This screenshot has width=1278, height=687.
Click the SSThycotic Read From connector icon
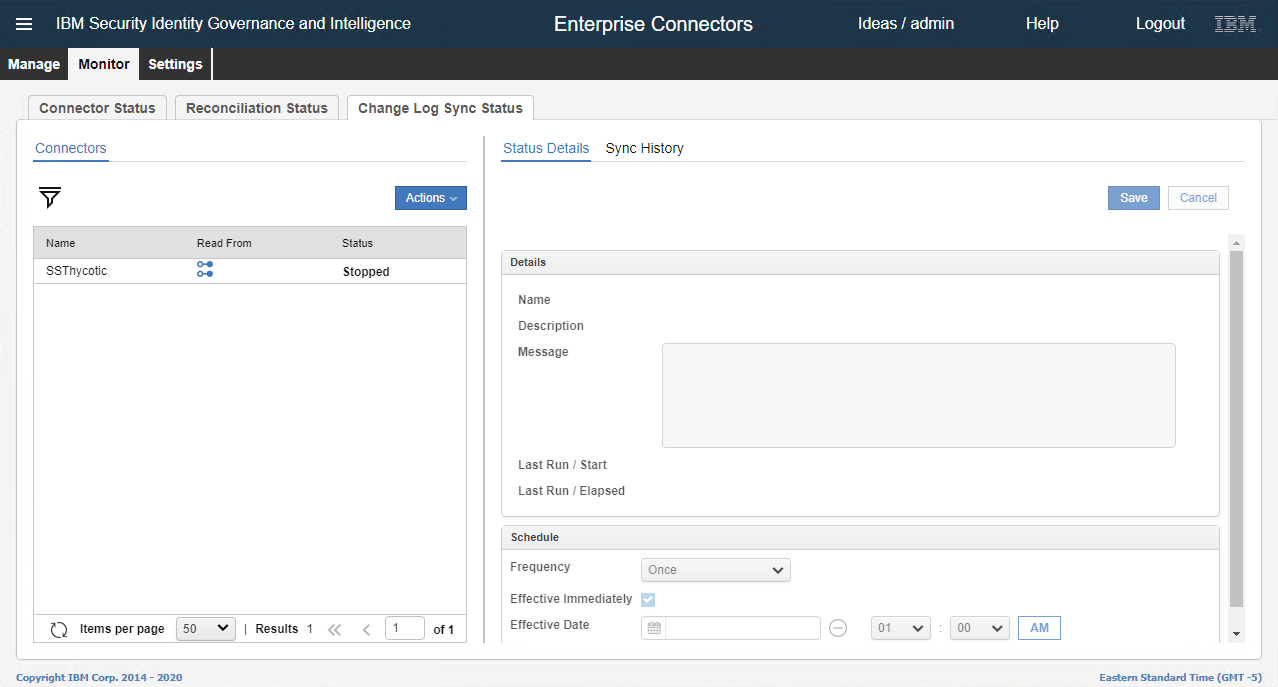point(205,270)
